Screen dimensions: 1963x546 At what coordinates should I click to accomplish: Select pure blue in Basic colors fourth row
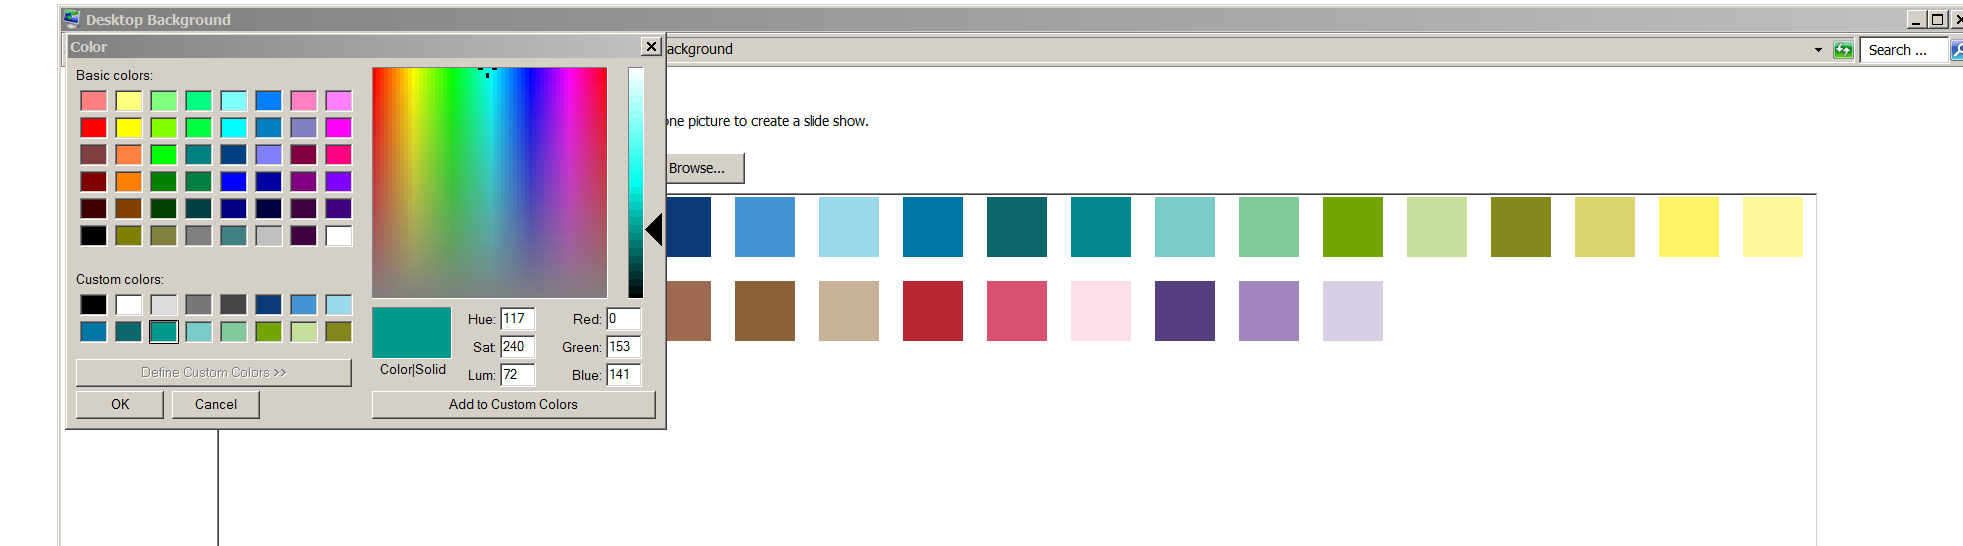tap(233, 181)
